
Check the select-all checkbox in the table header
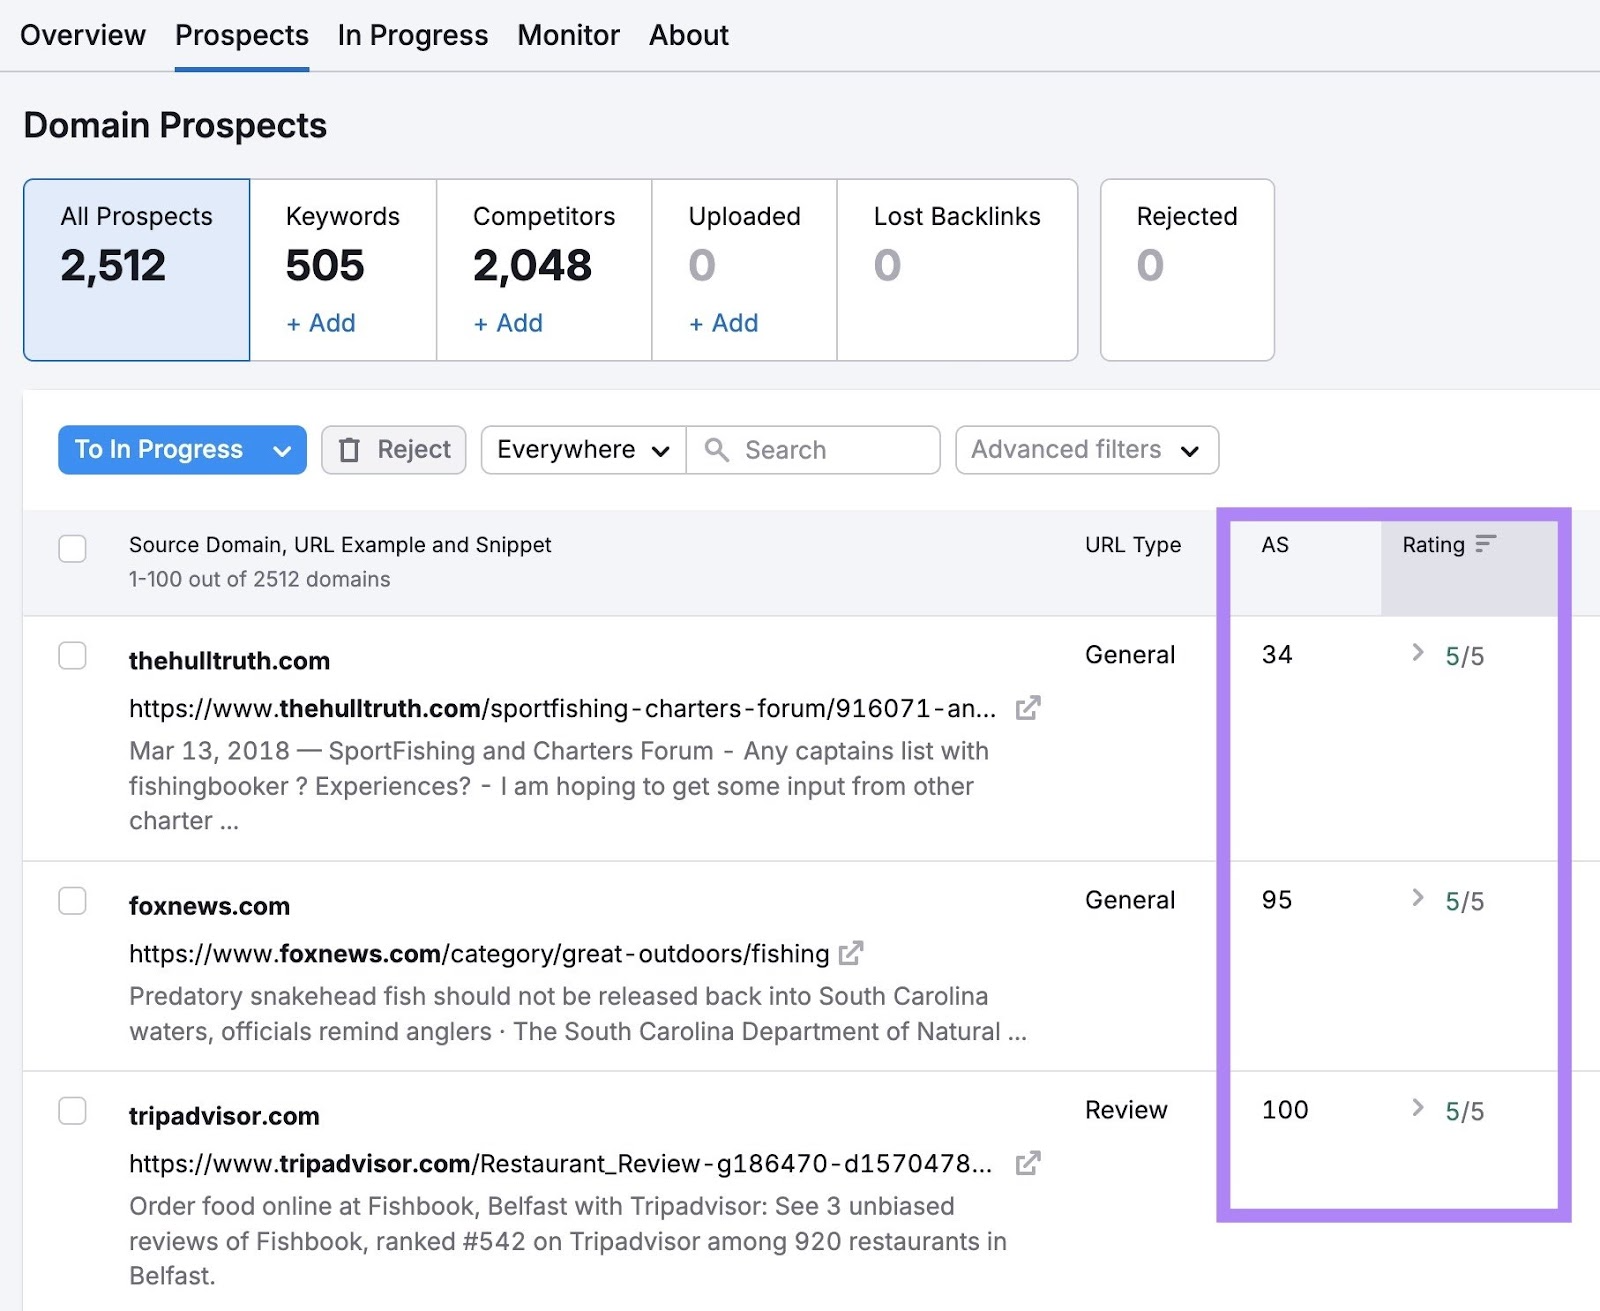[72, 549]
